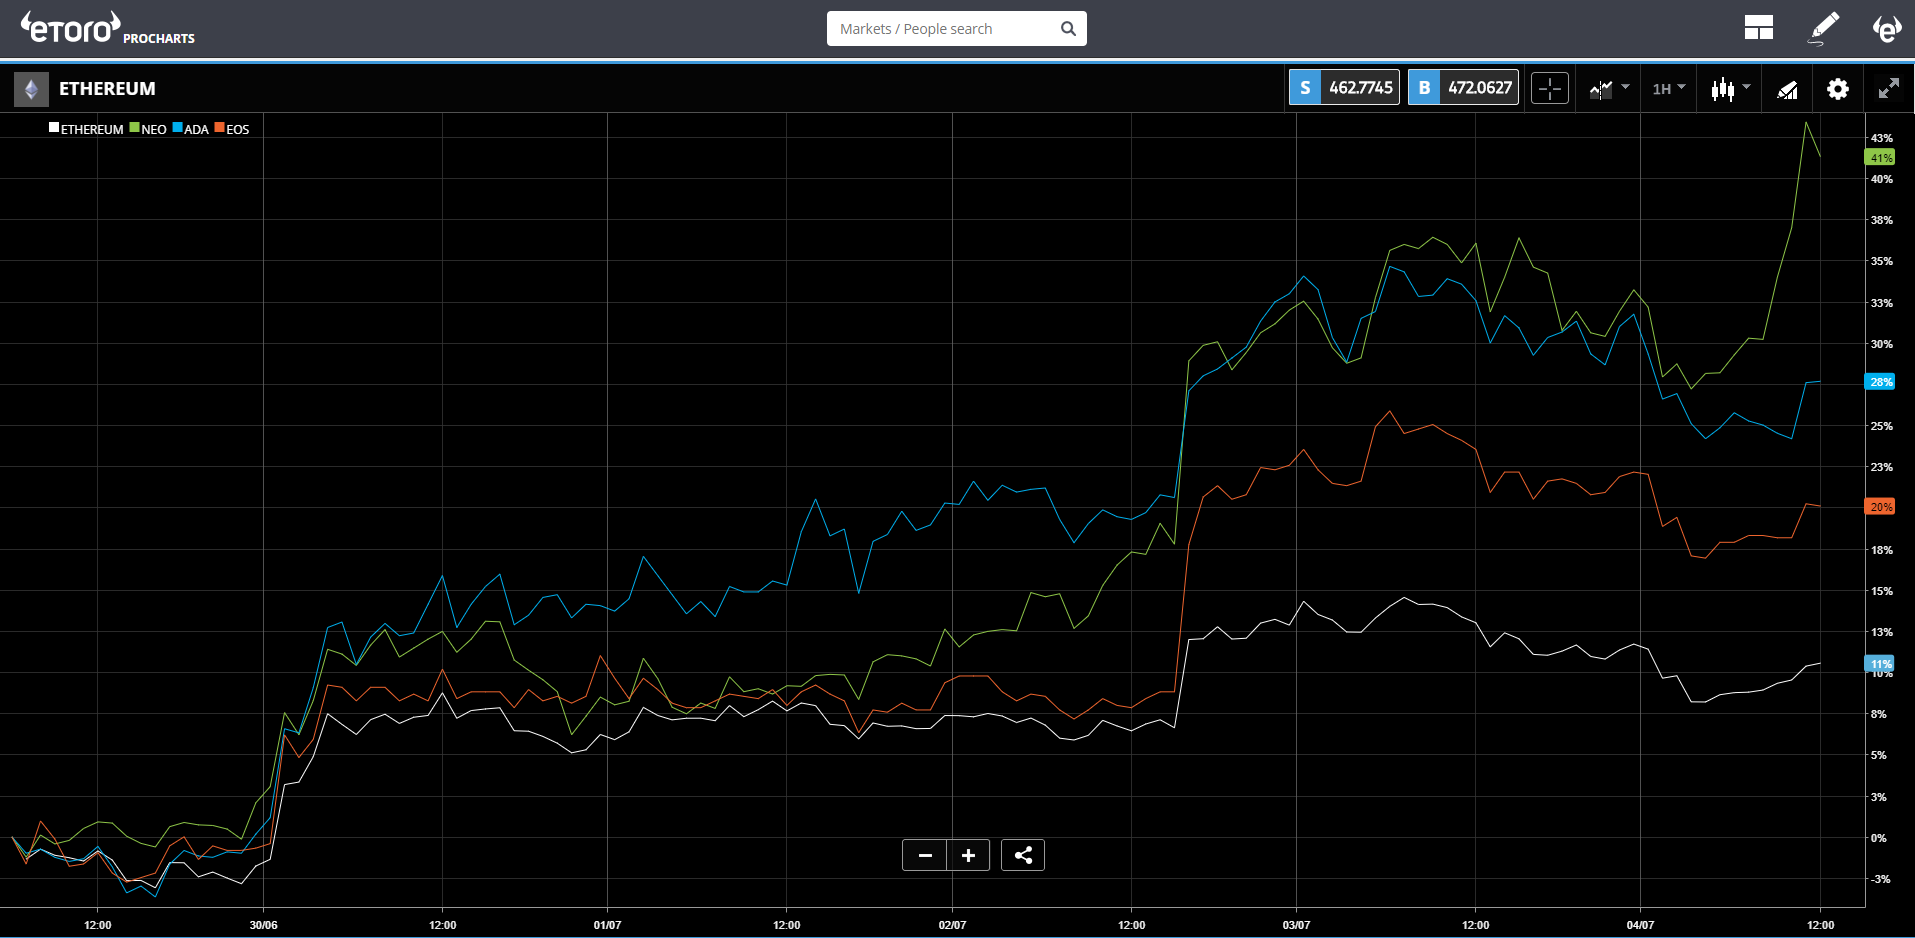
Task: Expand chart to full screen
Action: coord(1888,89)
